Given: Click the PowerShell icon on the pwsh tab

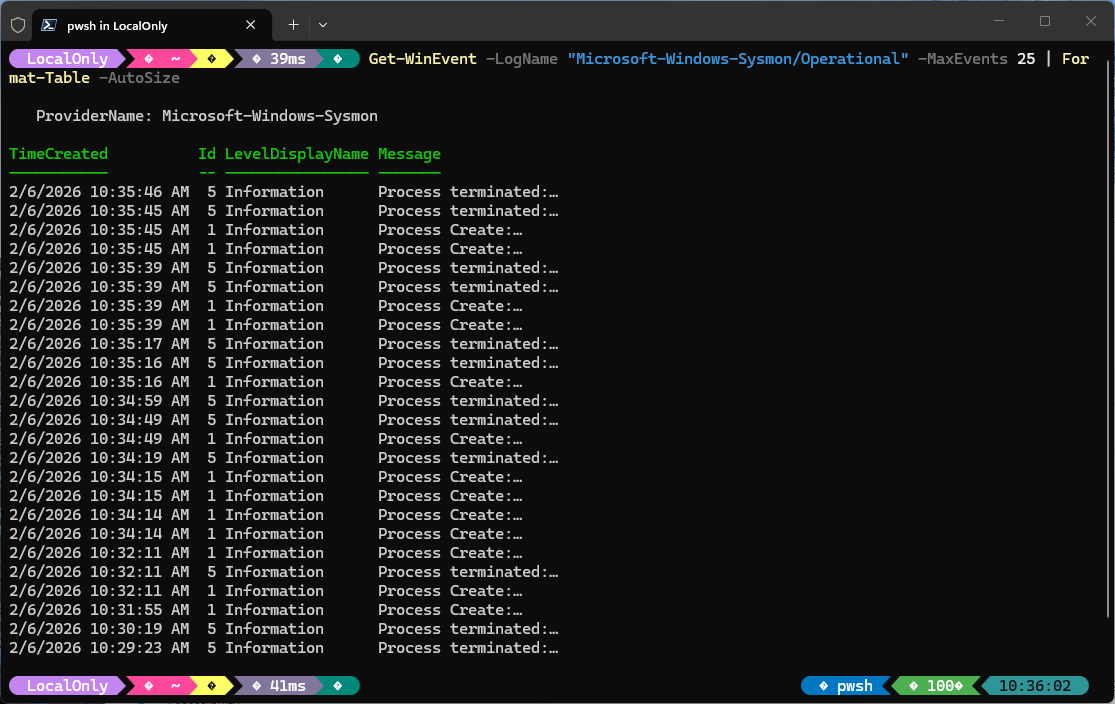Looking at the screenshot, I should [48, 24].
